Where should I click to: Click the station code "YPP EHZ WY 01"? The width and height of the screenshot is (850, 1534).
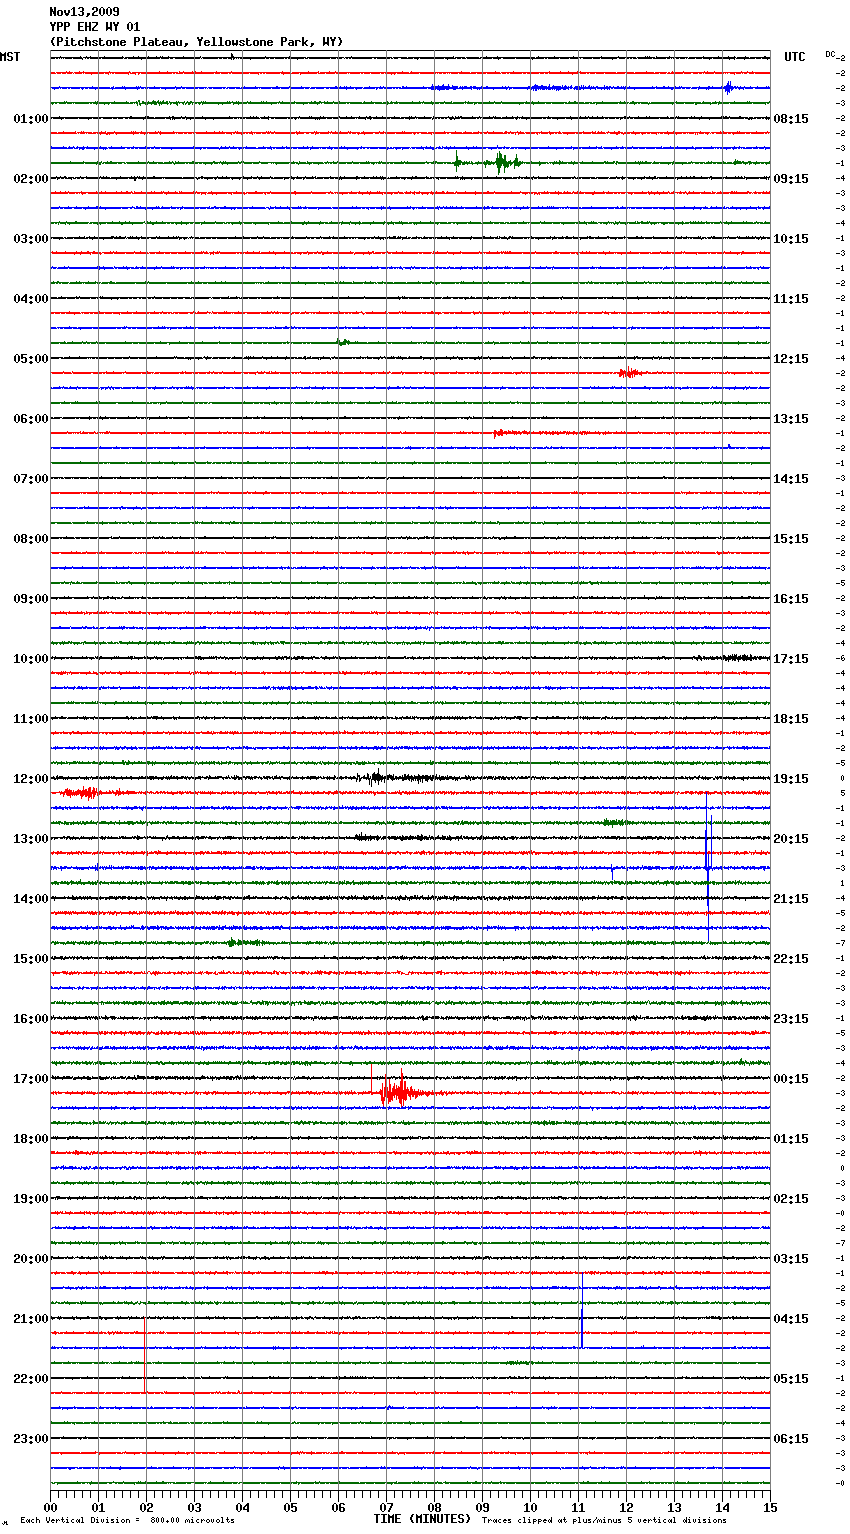click(x=95, y=27)
